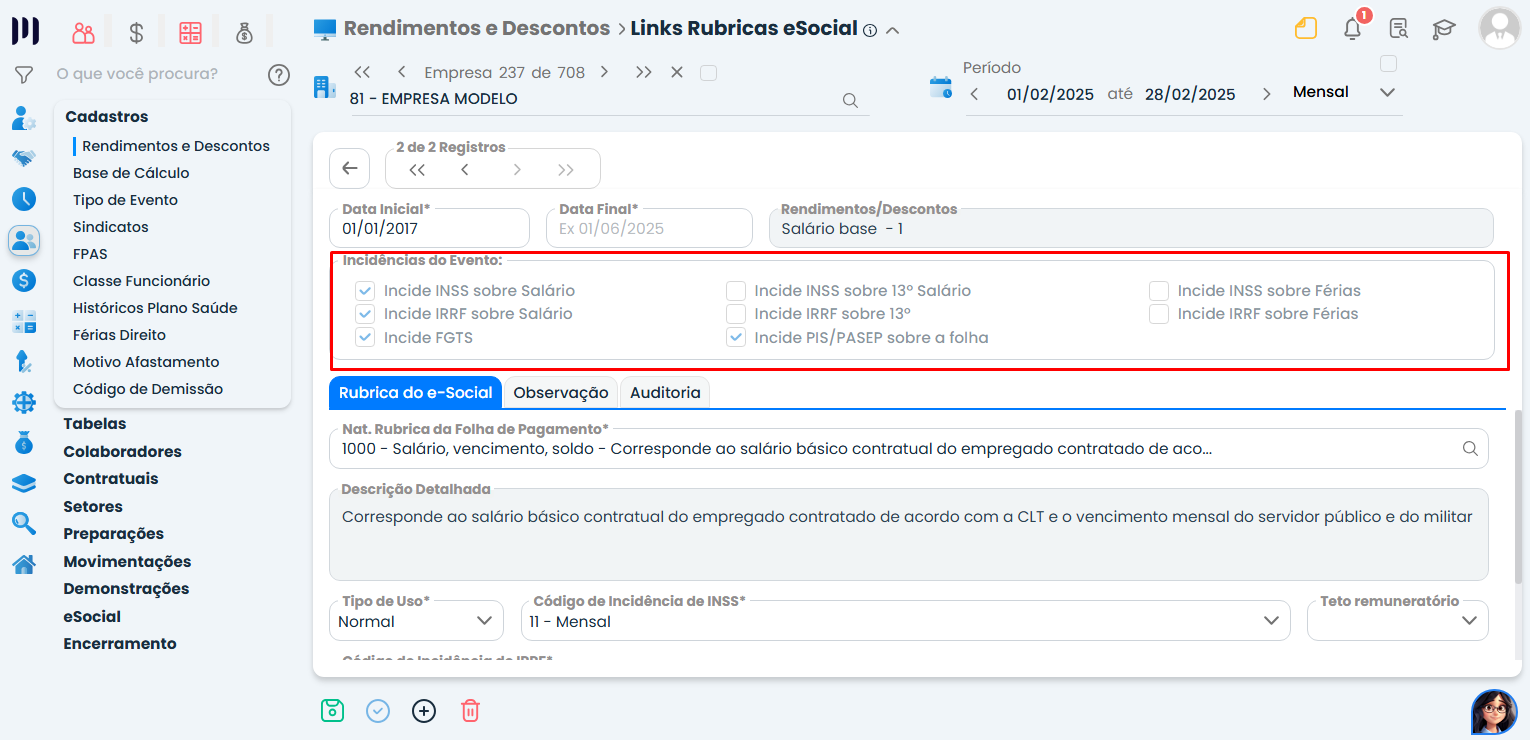Open the period calendar icon
1530x740 pixels.
click(941, 87)
